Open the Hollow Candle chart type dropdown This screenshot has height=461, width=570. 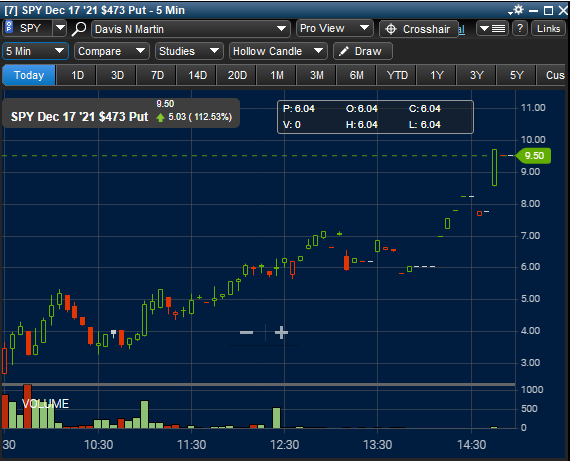278,51
